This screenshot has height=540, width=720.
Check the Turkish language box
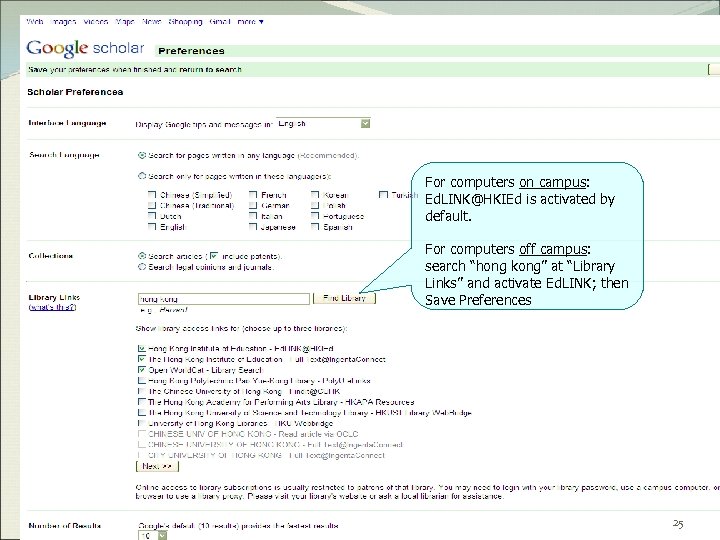point(383,195)
